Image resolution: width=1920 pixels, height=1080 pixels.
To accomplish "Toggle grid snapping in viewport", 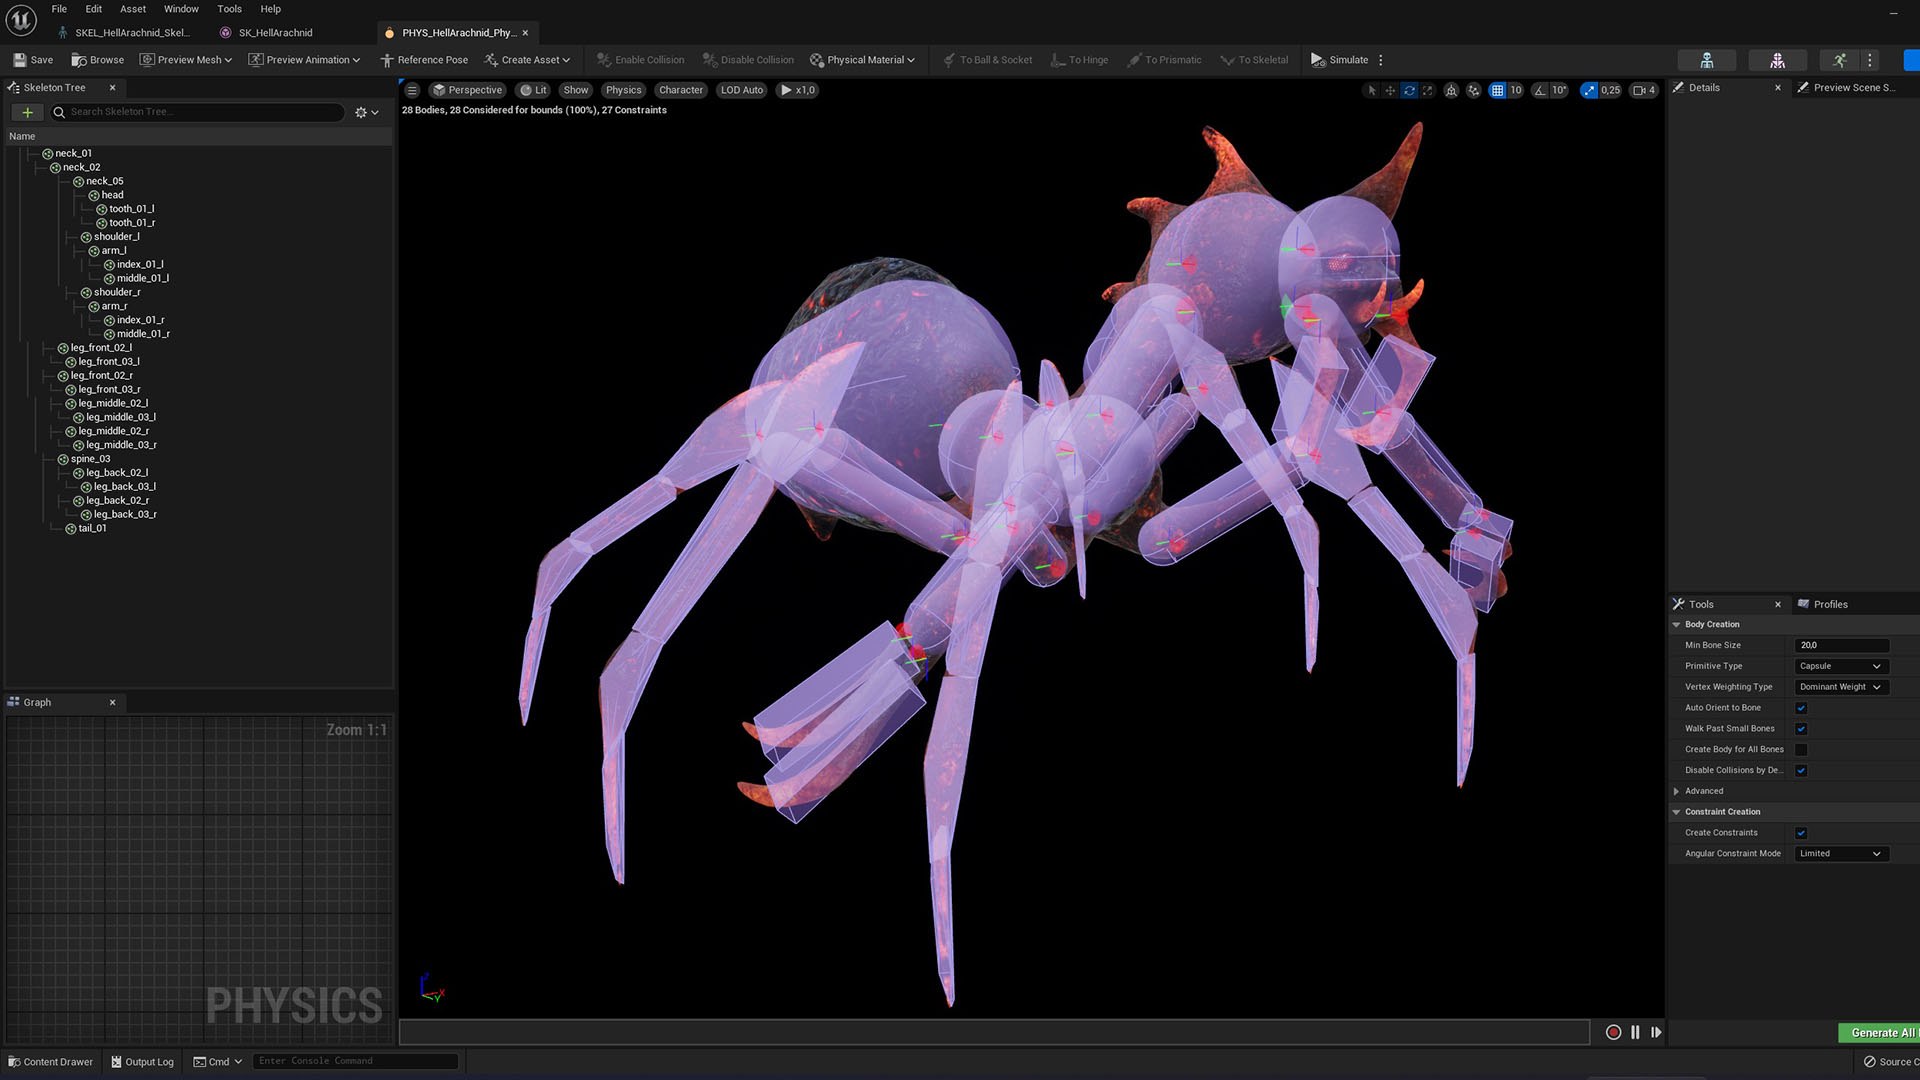I will pyautogui.click(x=1497, y=90).
